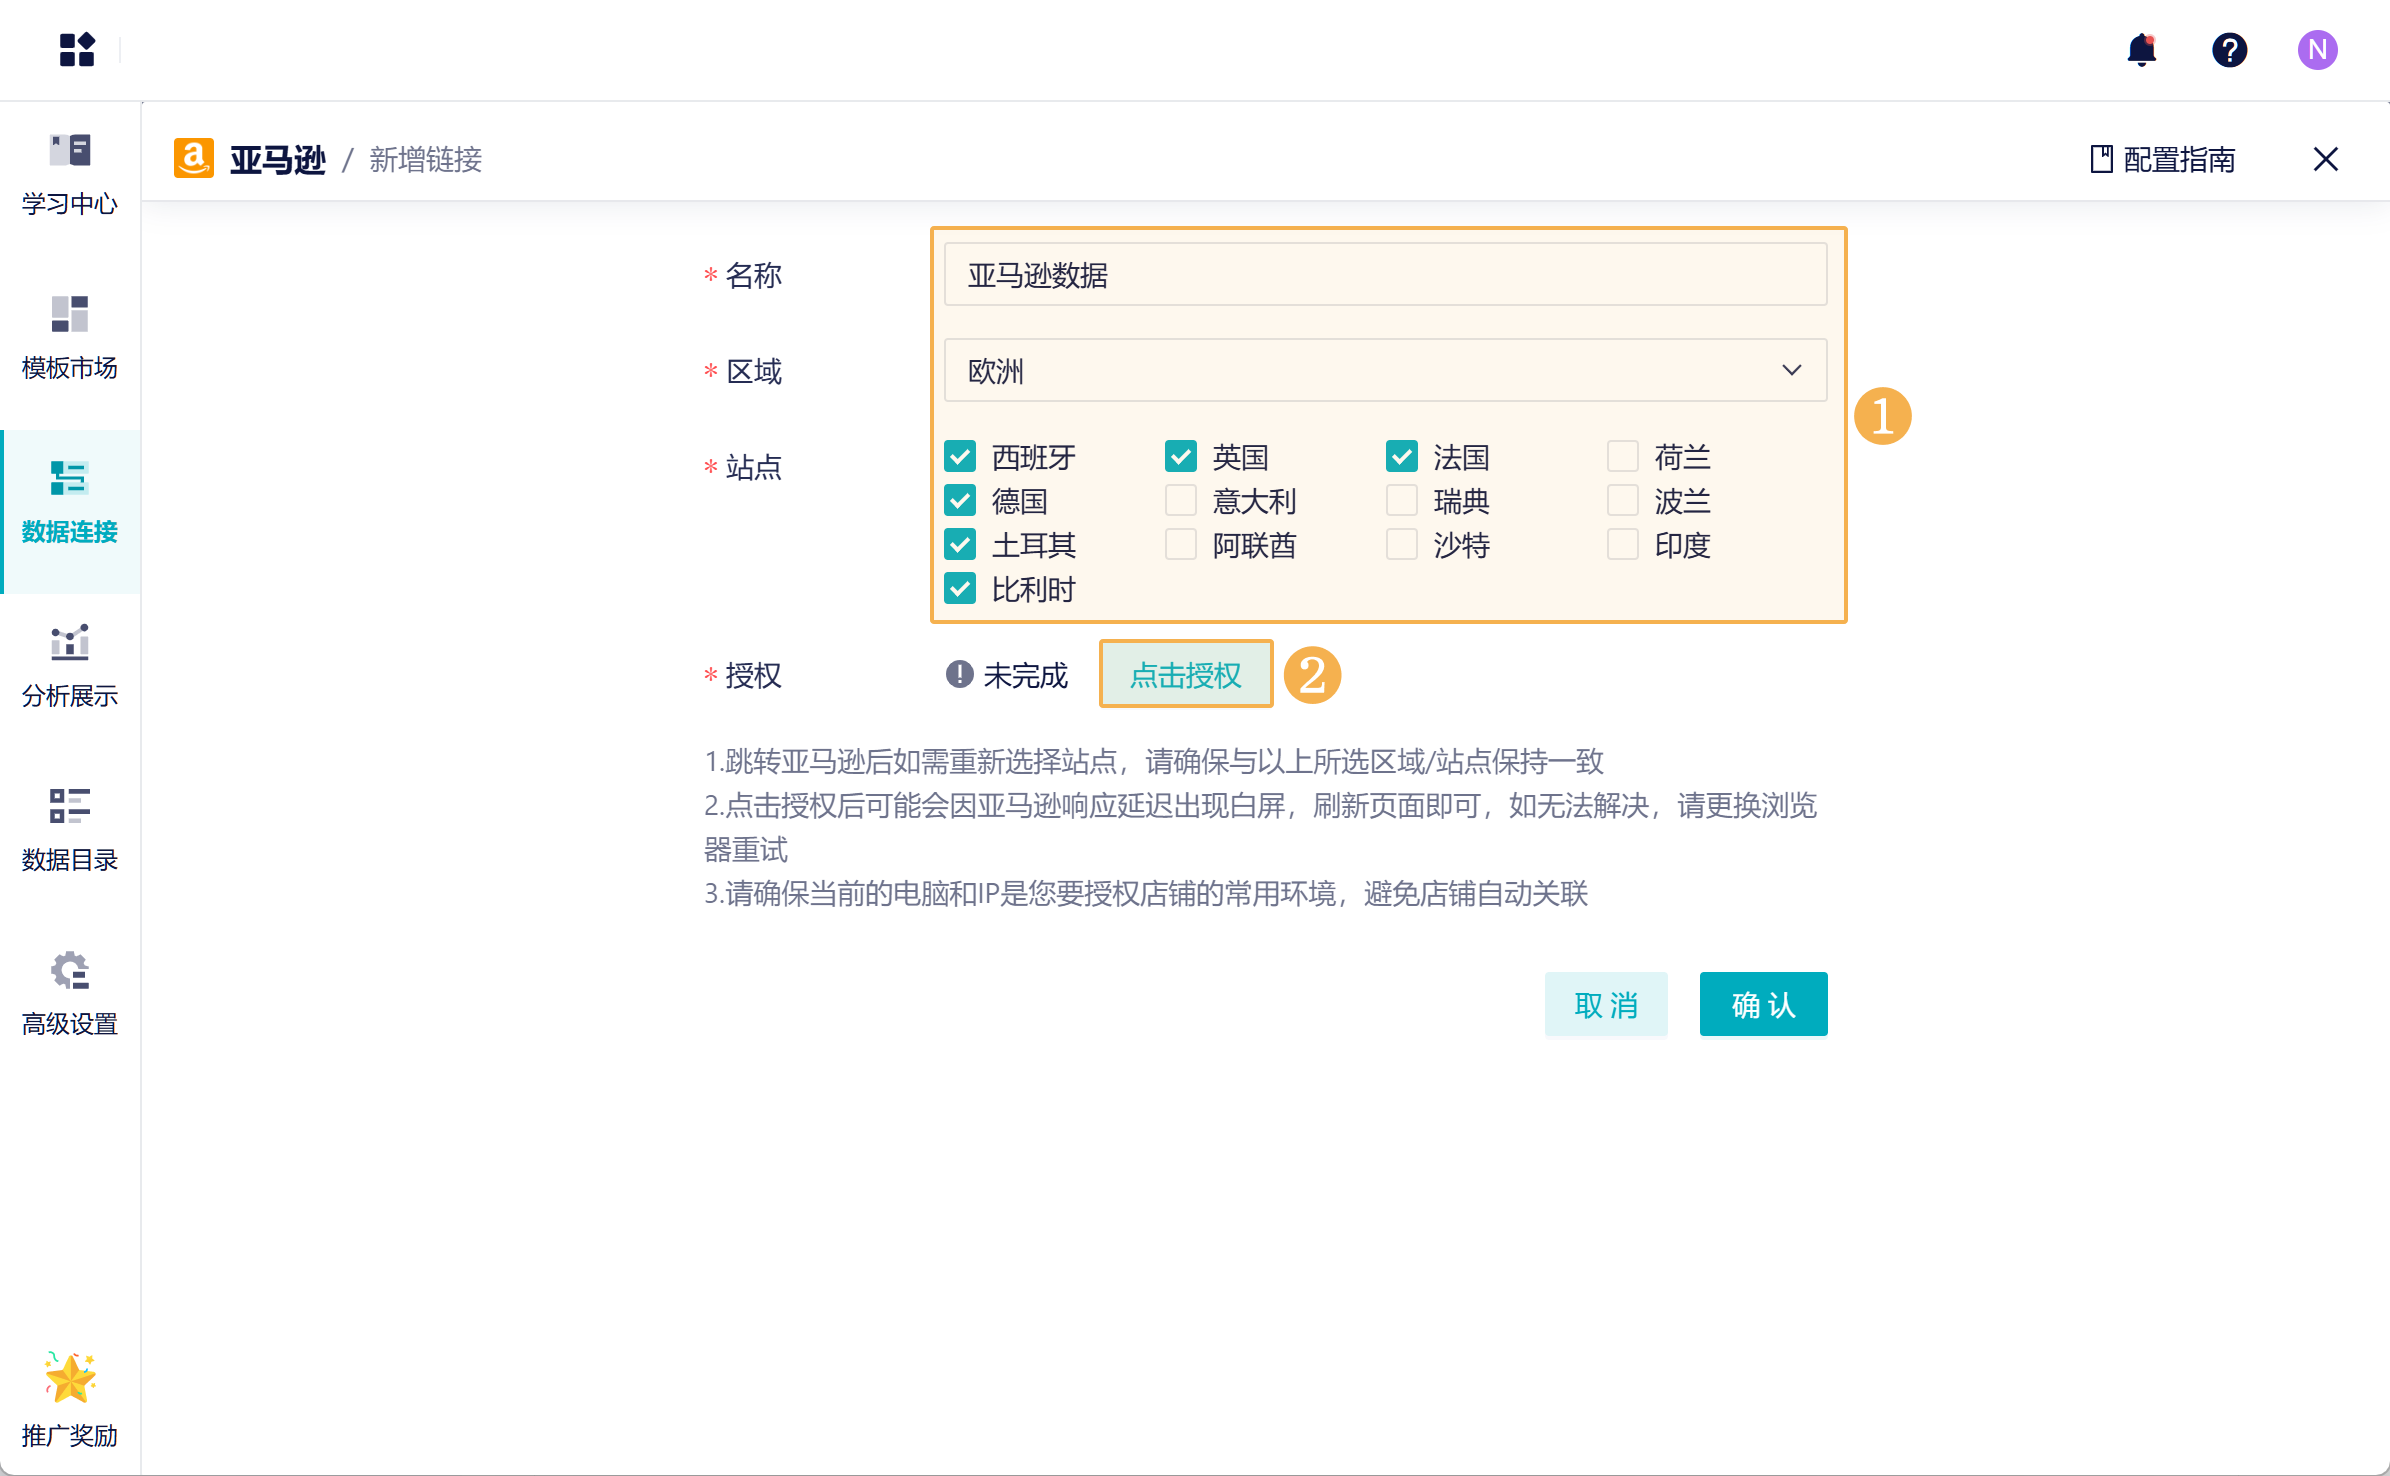Viewport: 2390px width, 1476px height.
Task: Open the help question mark icon
Action: pos(2229,50)
